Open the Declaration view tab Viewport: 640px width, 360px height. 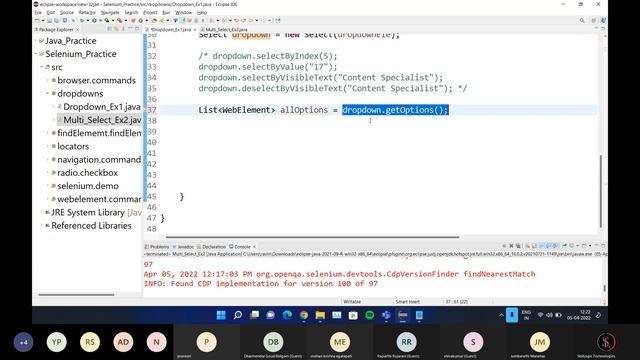tap(211, 247)
